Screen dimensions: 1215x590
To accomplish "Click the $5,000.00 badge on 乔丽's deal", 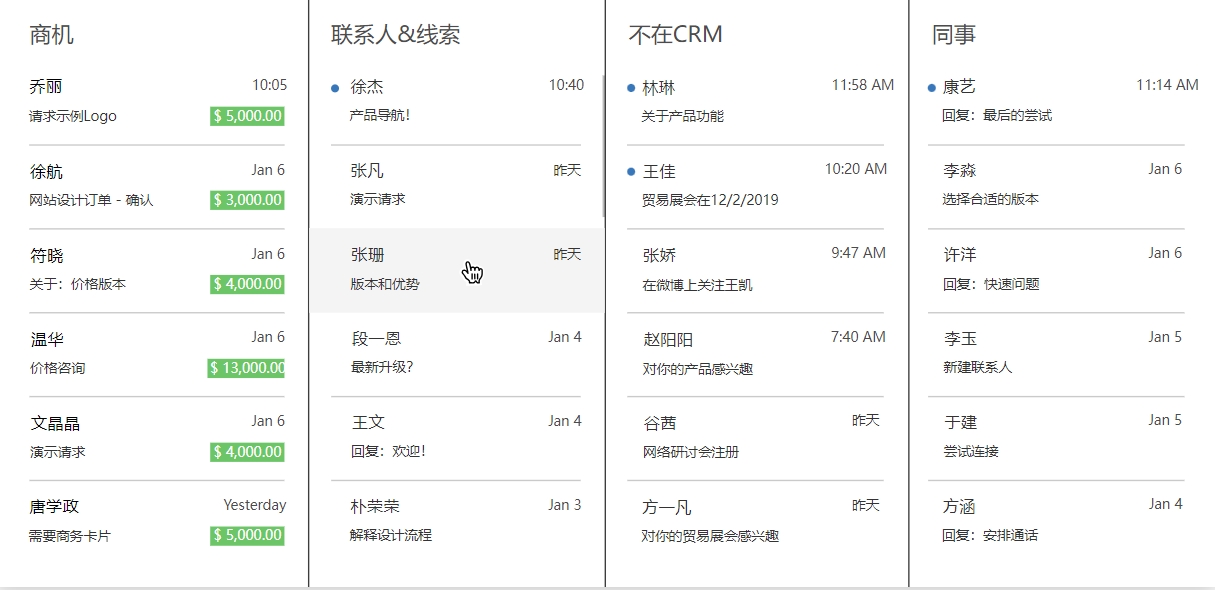I will tap(247, 116).
